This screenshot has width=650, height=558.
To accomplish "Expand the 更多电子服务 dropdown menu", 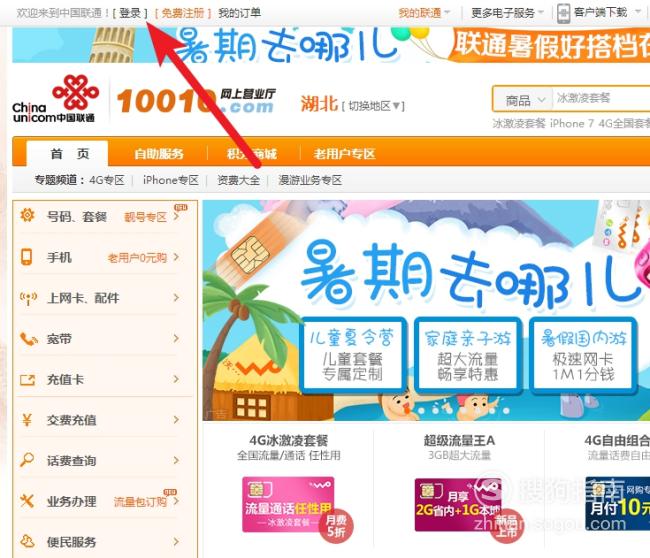I will click(507, 13).
